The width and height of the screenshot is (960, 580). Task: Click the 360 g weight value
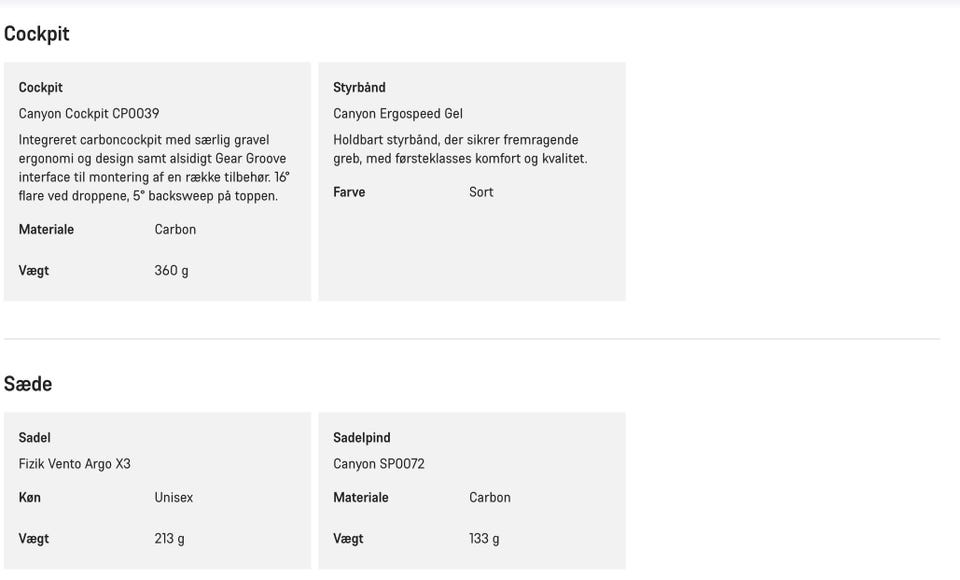[x=171, y=271]
